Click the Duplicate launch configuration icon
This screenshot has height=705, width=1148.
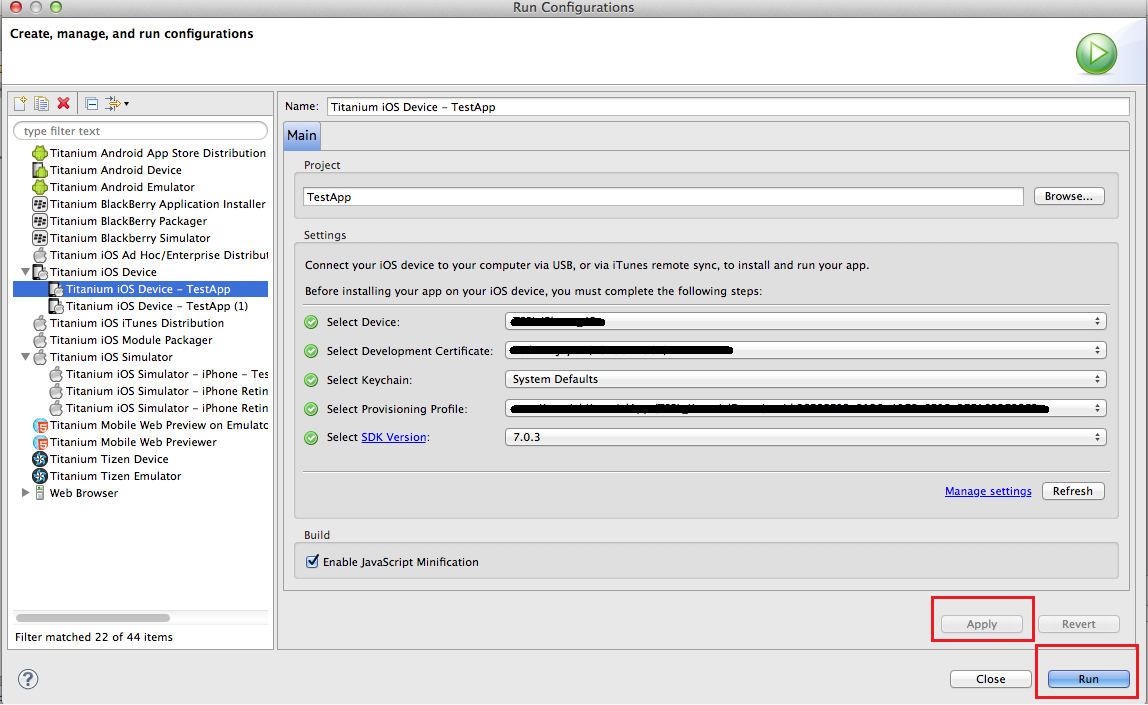[x=42, y=103]
